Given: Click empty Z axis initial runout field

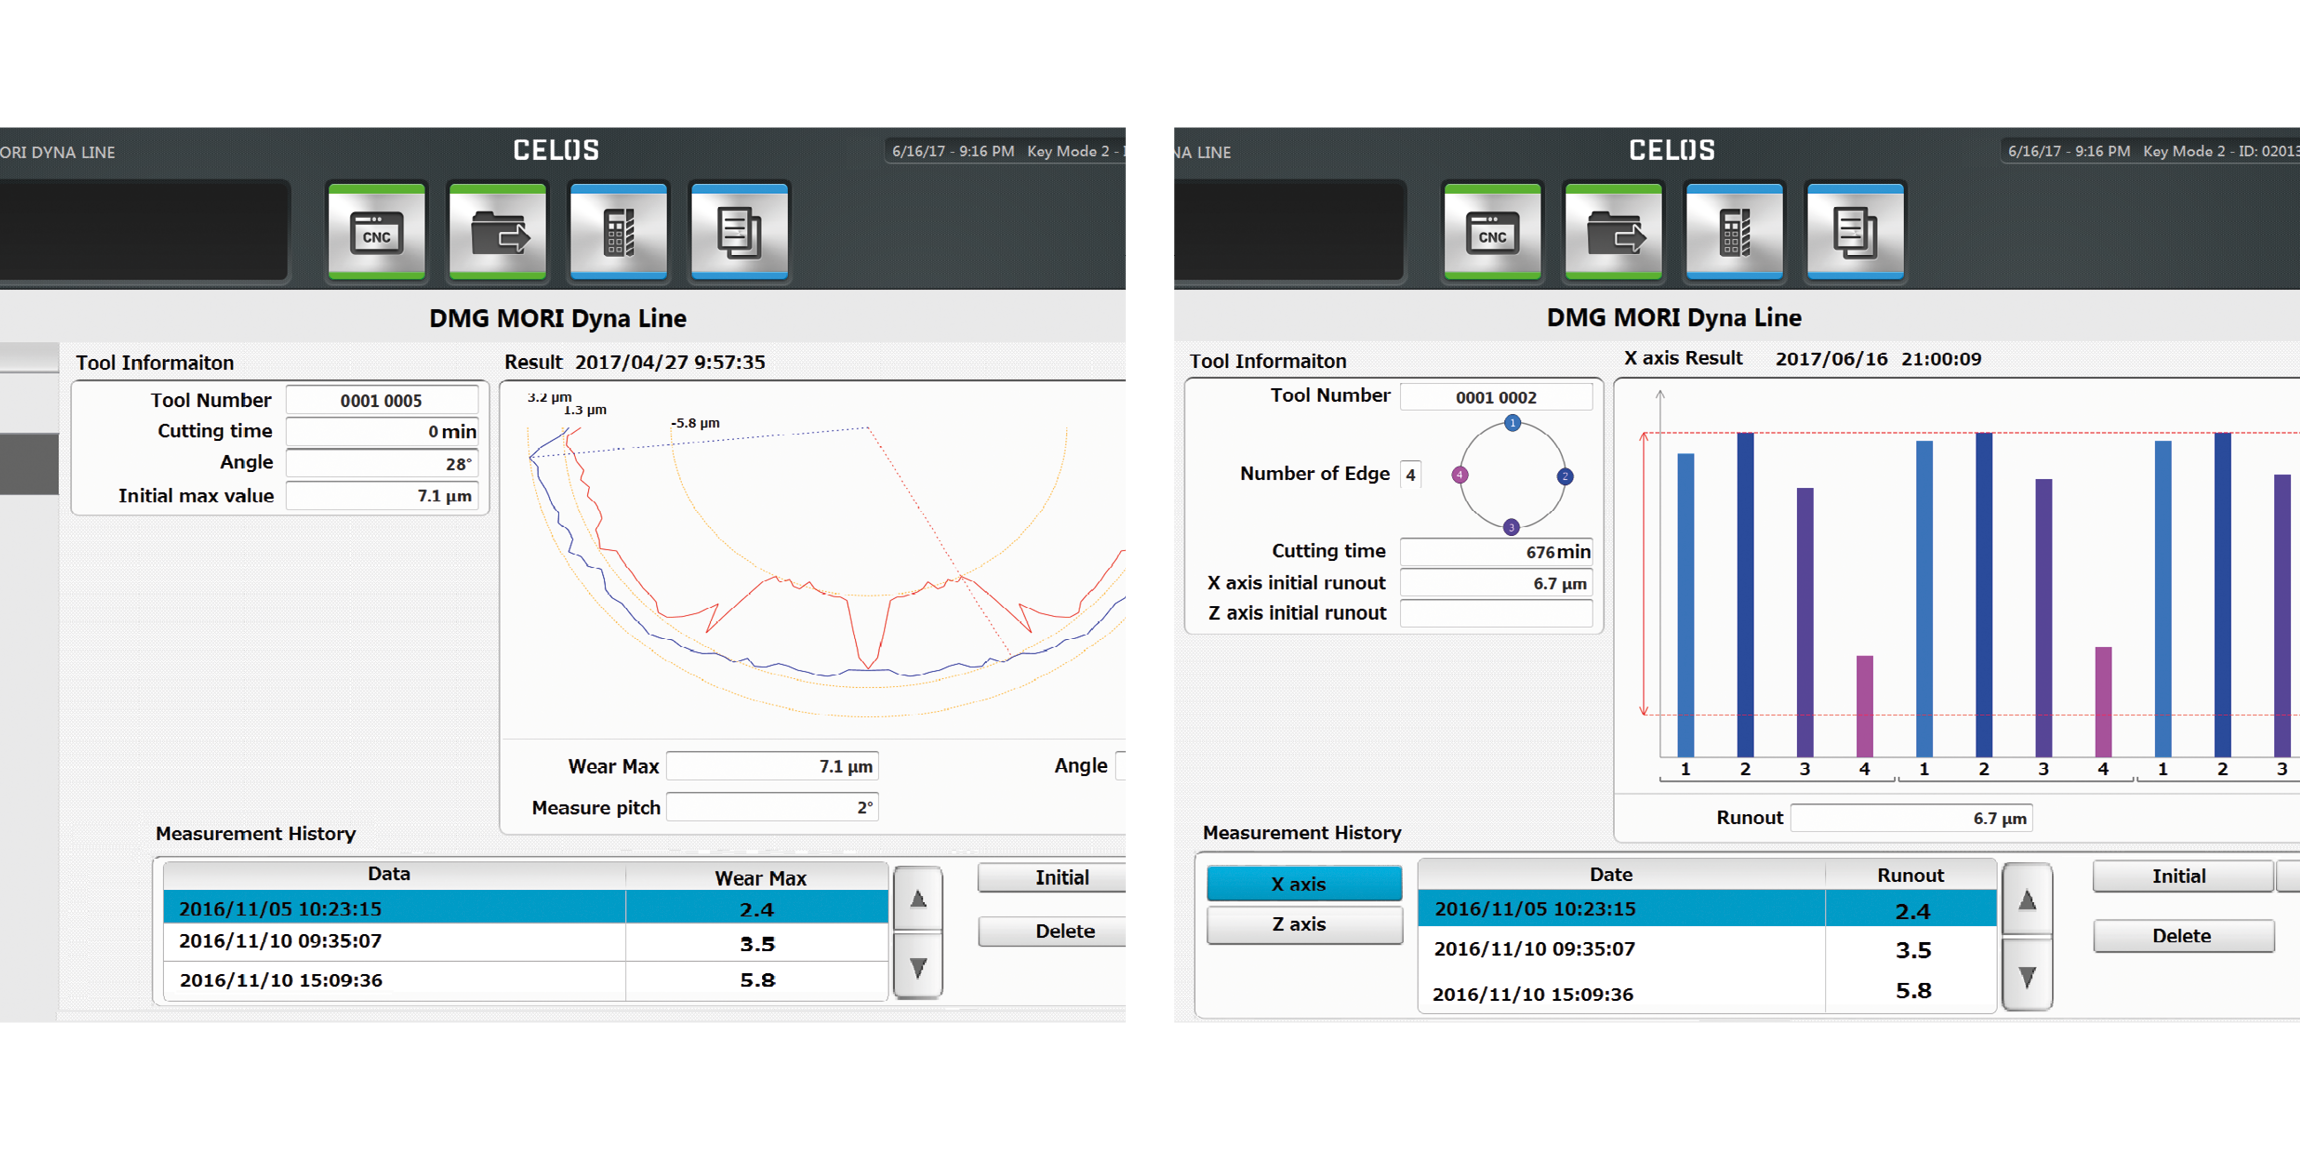Looking at the screenshot, I should click(1496, 613).
